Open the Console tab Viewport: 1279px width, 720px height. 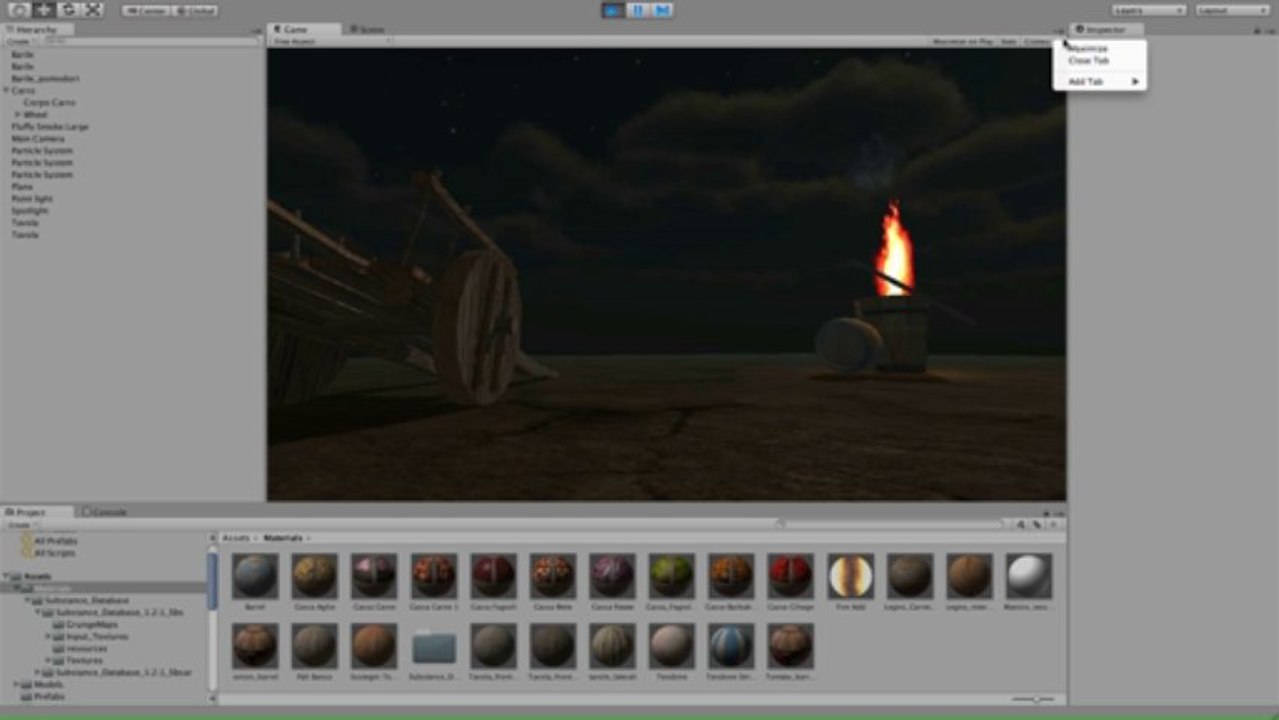coord(105,512)
